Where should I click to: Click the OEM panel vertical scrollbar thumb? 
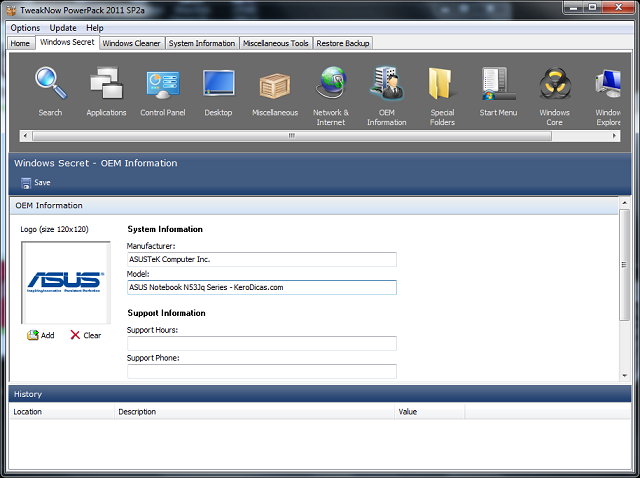click(624, 265)
